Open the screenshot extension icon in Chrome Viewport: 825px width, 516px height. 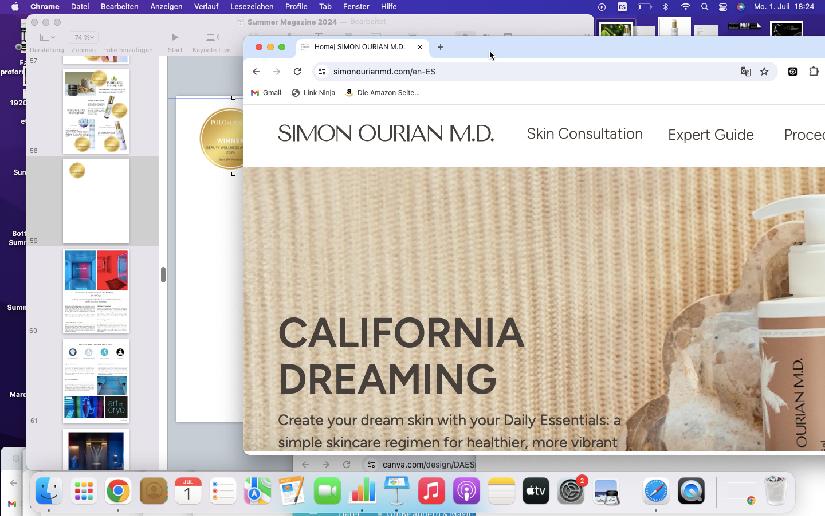[x=792, y=72]
